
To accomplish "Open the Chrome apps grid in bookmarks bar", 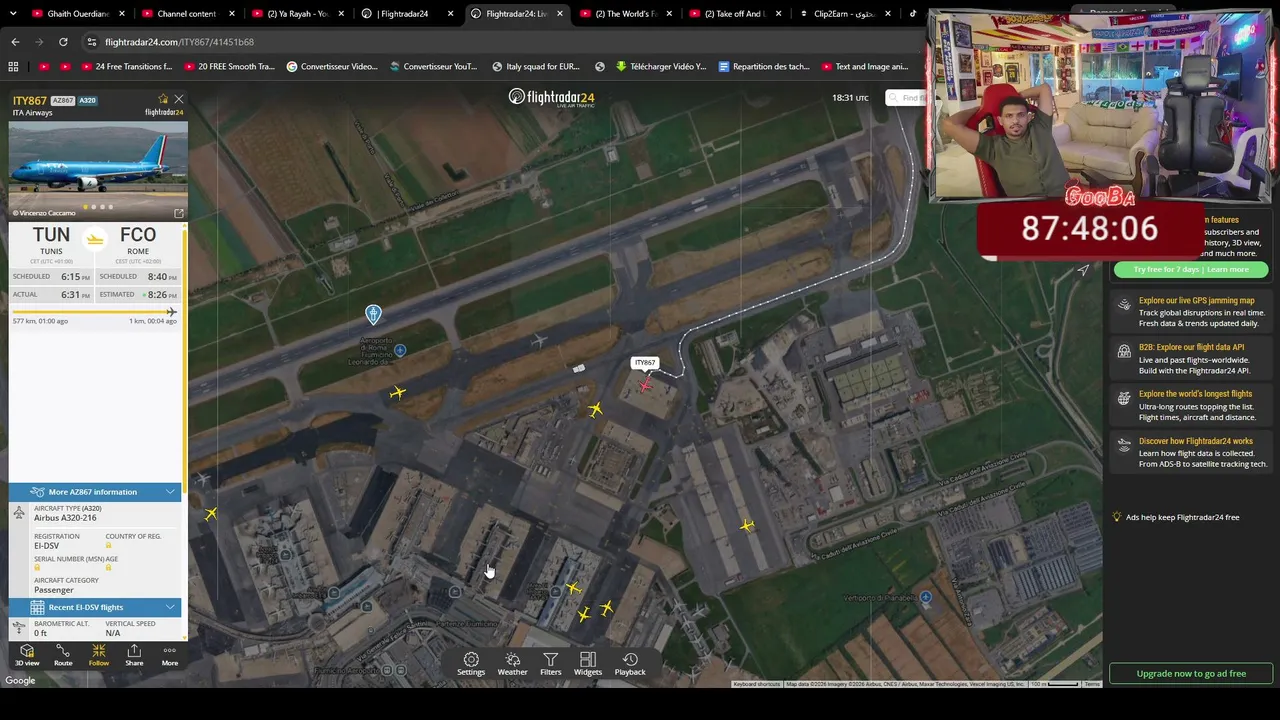I will tap(13, 67).
